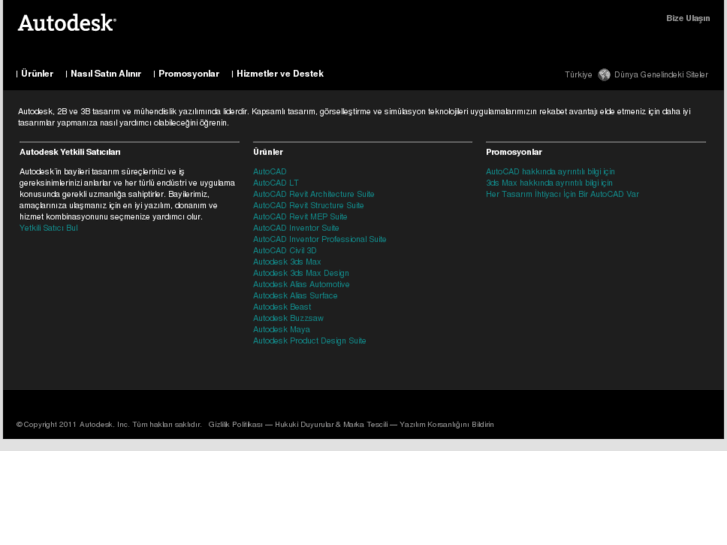The width and height of the screenshot is (727, 545).
Task: Open Hukuki Duyurular & Marka Tescili link
Action: (331, 424)
